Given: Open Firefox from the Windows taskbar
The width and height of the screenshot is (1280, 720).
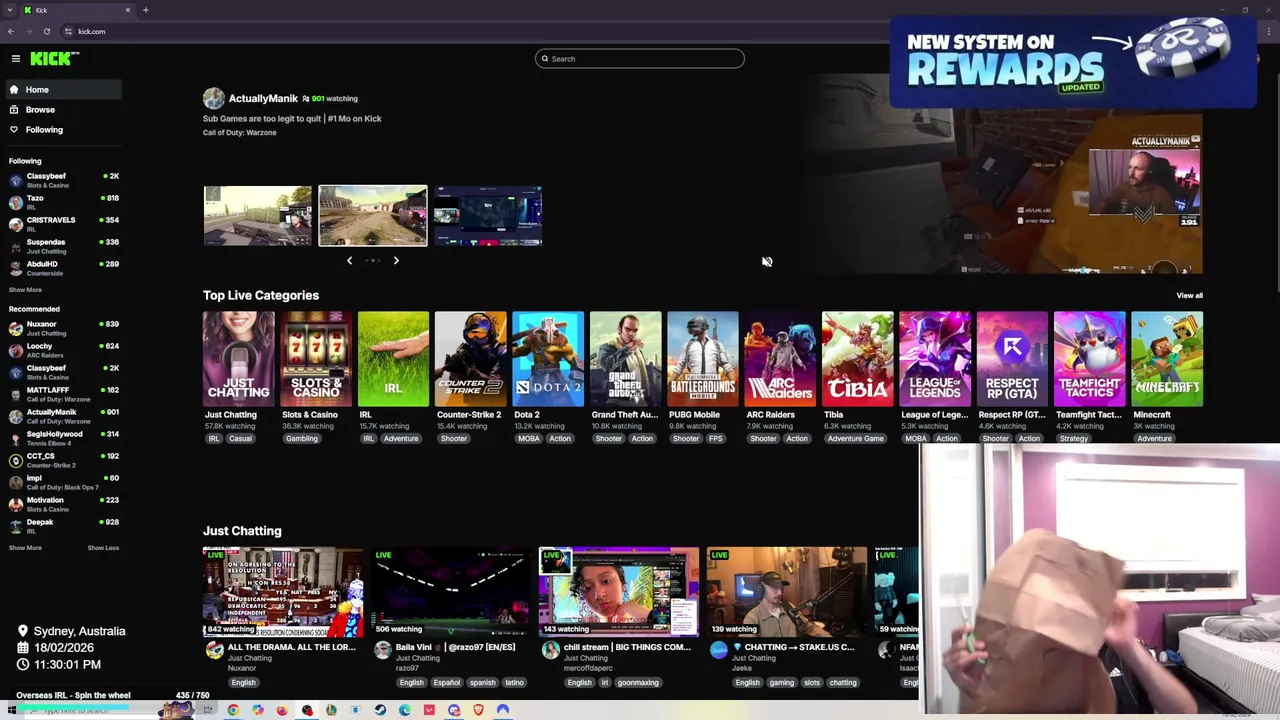Looking at the screenshot, I should (282, 710).
